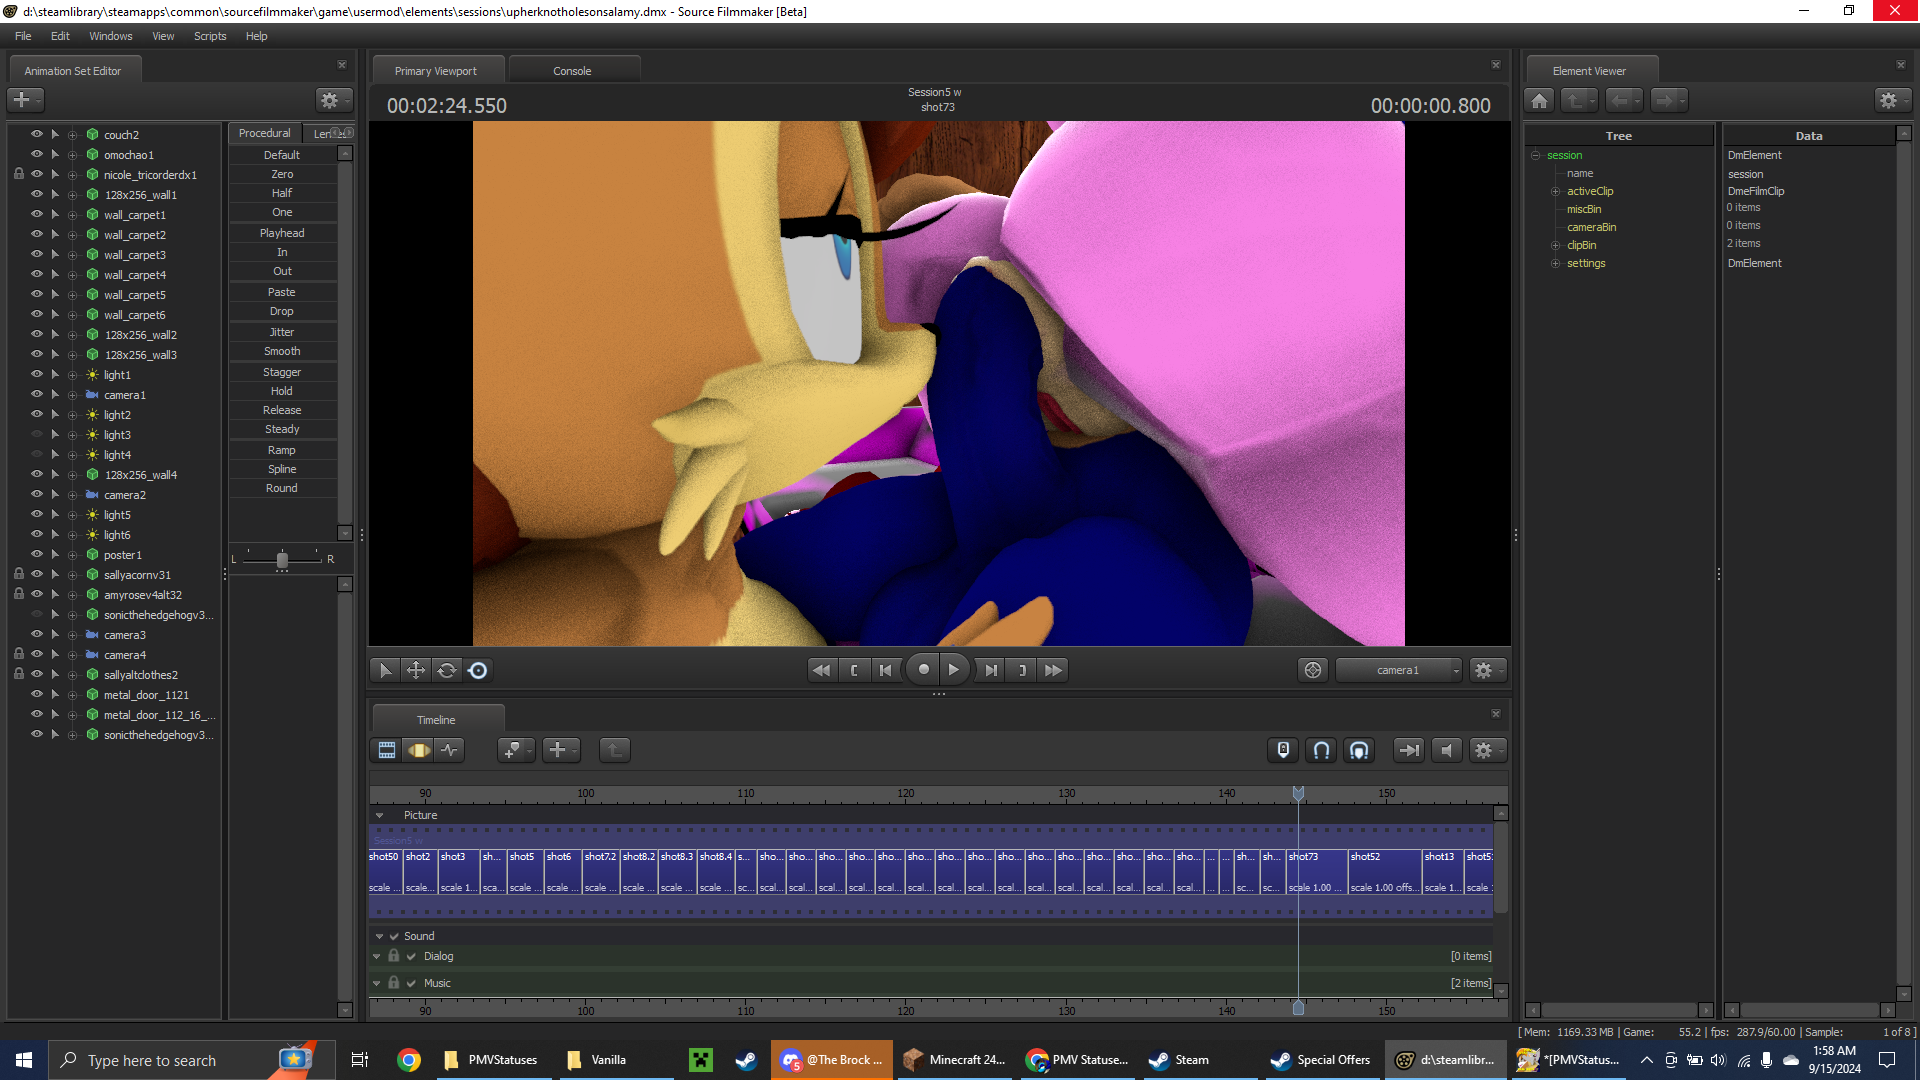Screen dimensions: 1920x1080
Task: Click the timeline playhead marker
Action: (x=1298, y=793)
